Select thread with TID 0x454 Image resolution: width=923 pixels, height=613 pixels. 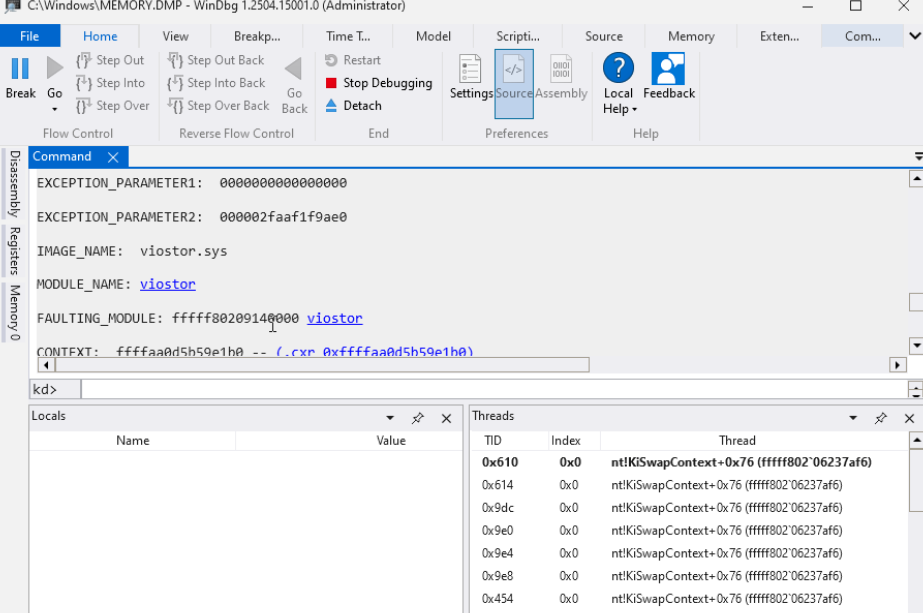(x=690, y=599)
